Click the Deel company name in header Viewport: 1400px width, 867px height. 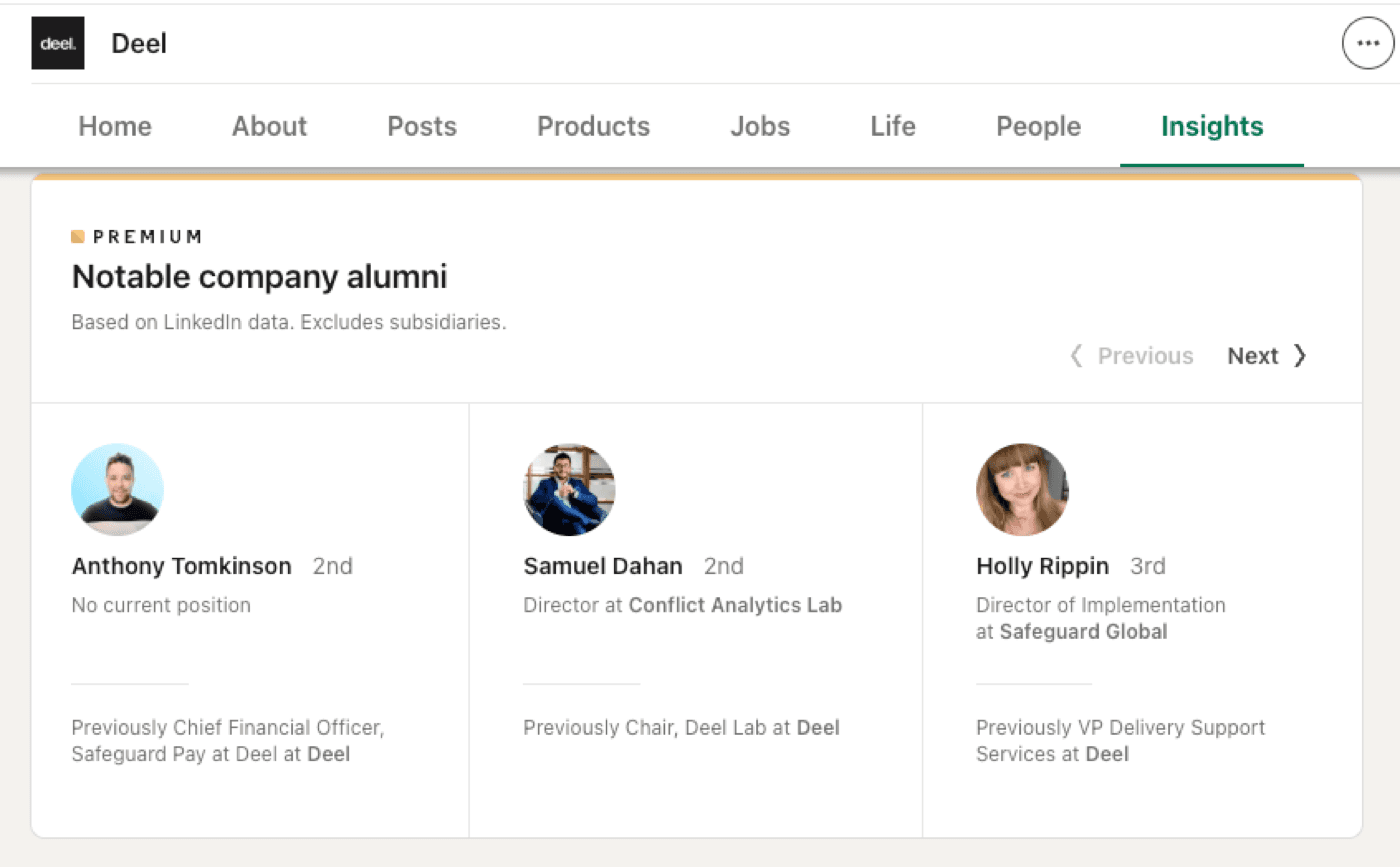(x=139, y=44)
